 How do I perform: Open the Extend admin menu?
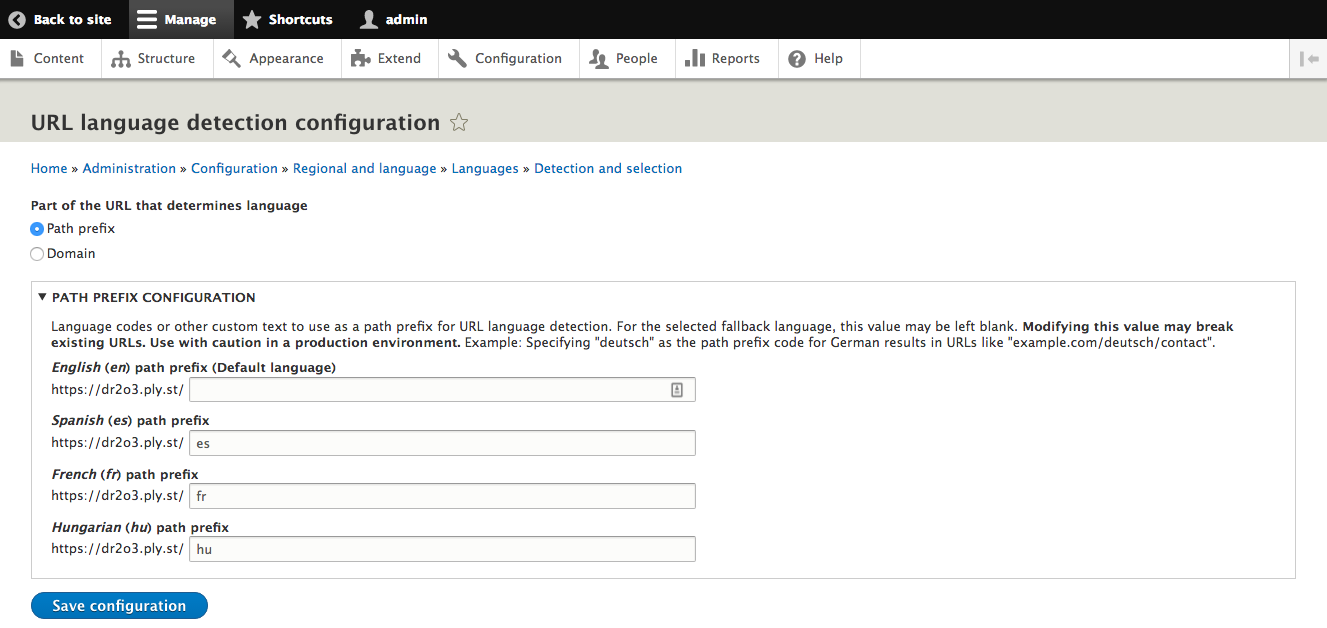click(x=386, y=59)
